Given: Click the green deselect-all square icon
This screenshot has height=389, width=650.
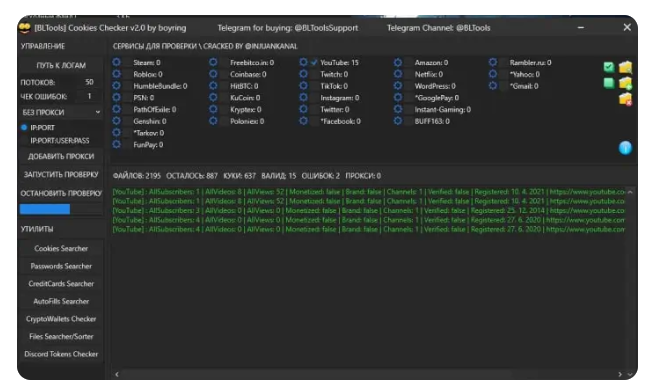Looking at the screenshot, I should tap(609, 83).
